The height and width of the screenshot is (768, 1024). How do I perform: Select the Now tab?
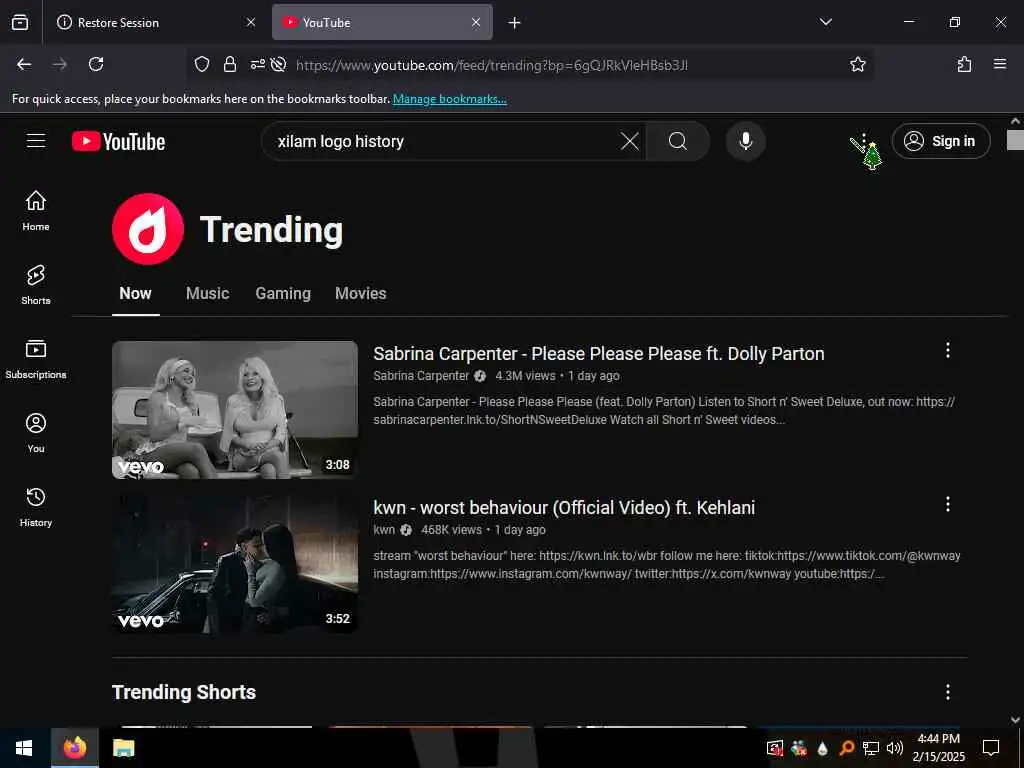pyautogui.click(x=135, y=293)
